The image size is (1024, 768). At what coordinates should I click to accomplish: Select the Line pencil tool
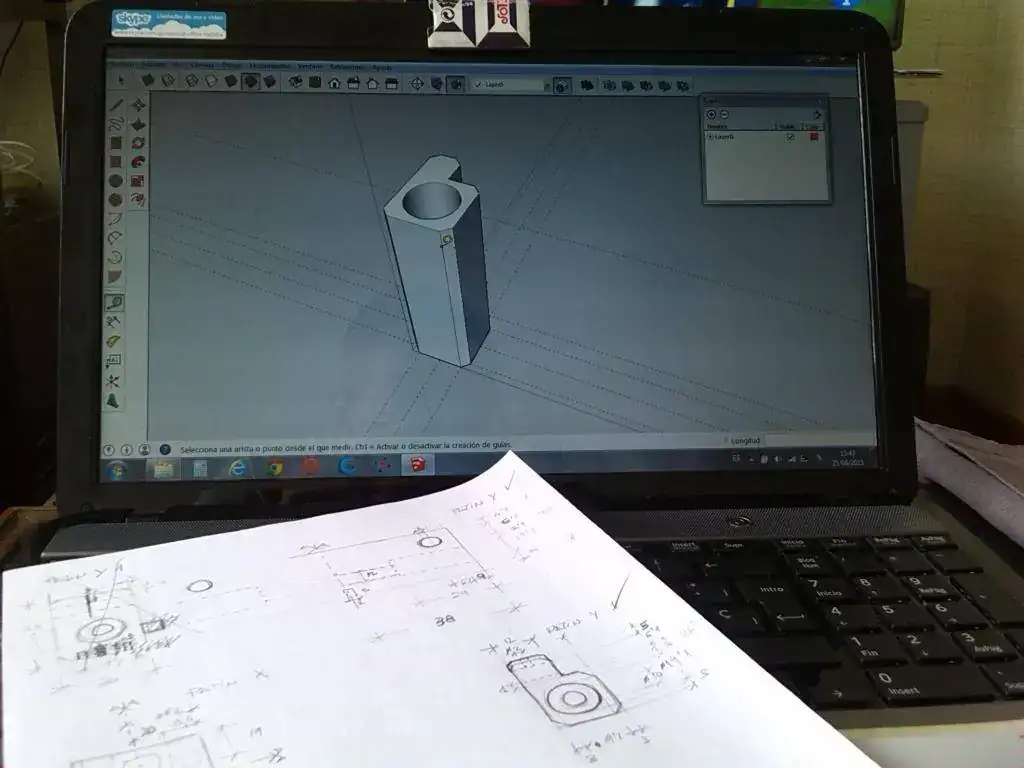click(x=116, y=105)
